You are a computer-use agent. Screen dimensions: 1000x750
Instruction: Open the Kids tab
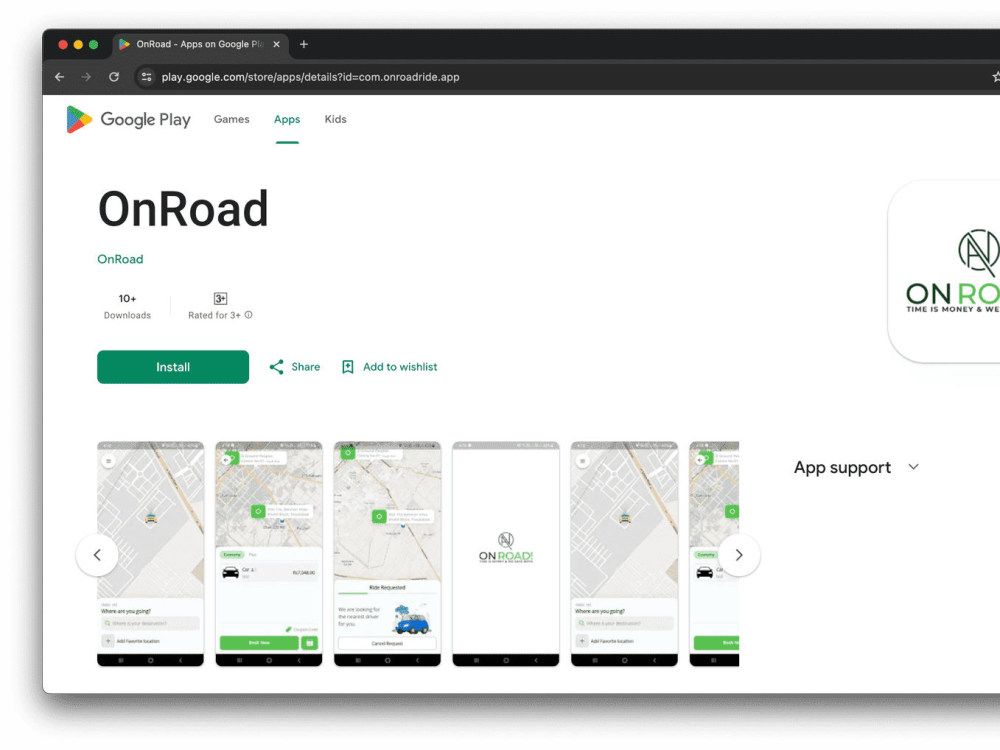tap(335, 119)
